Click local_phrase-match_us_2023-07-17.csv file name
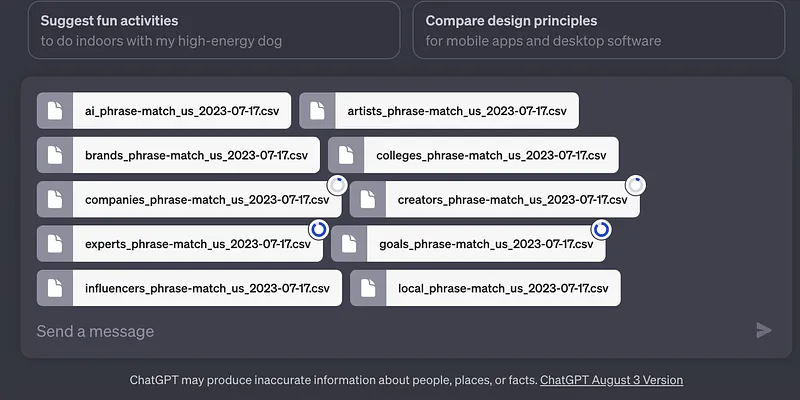 click(504, 289)
